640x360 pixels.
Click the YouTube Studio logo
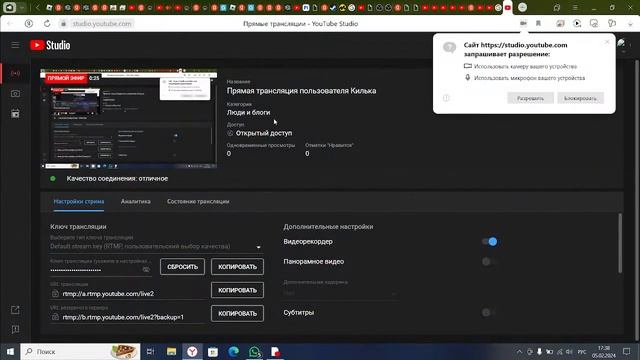point(50,45)
